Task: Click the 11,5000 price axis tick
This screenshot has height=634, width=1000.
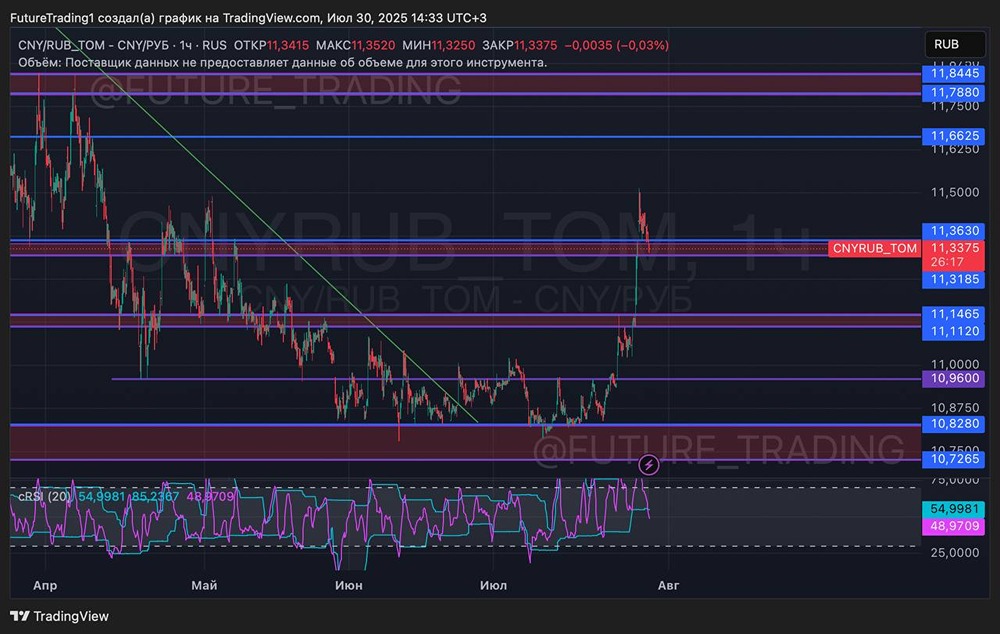Action: point(955,192)
